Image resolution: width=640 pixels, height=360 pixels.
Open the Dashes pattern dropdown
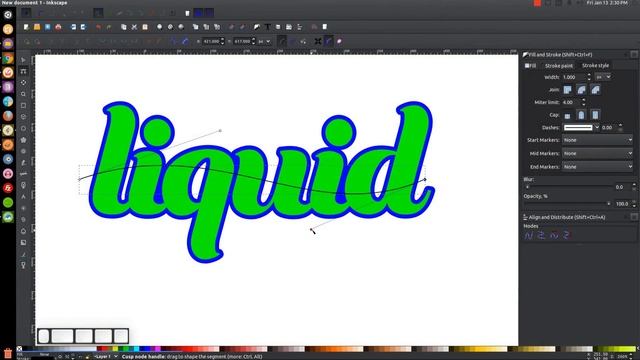pyautogui.click(x=581, y=127)
